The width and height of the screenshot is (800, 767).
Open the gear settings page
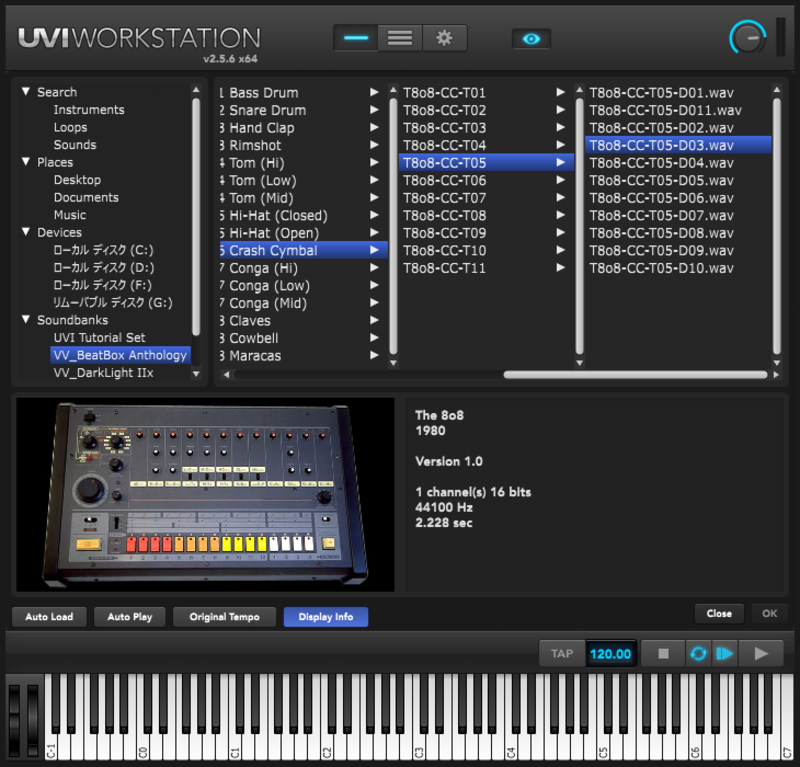[444, 38]
